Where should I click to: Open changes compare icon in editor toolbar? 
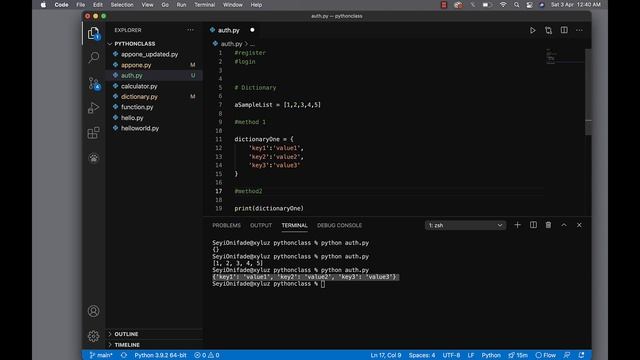pyautogui.click(x=548, y=30)
